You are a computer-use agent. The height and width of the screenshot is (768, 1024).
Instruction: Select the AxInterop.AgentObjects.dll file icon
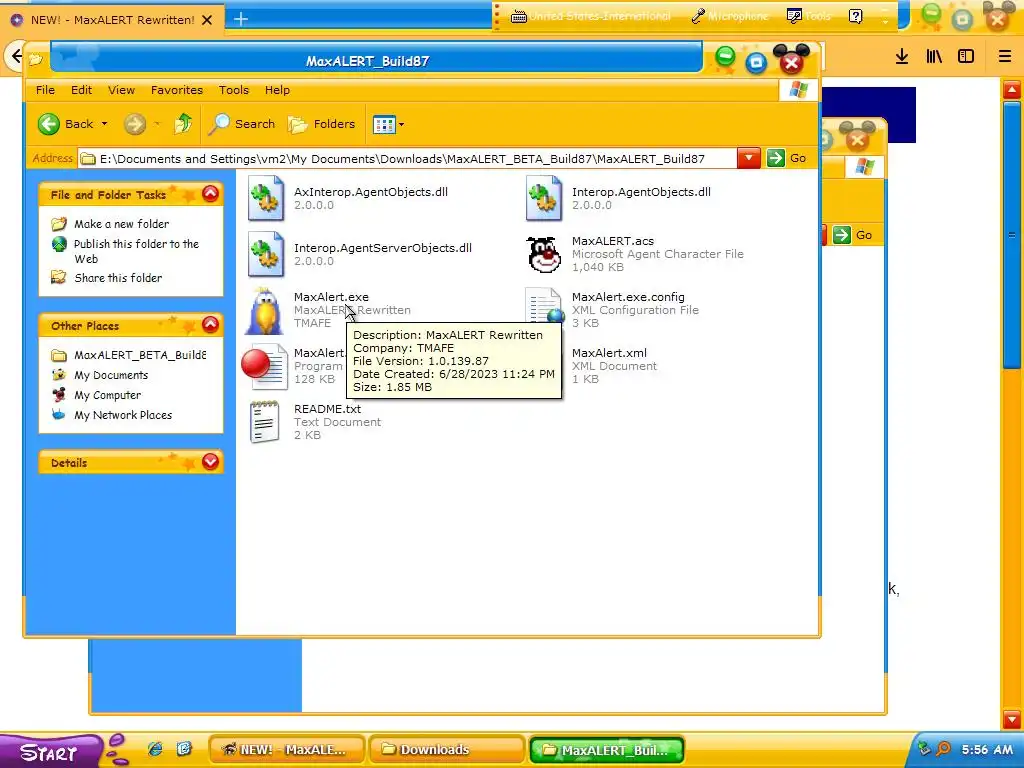266,199
